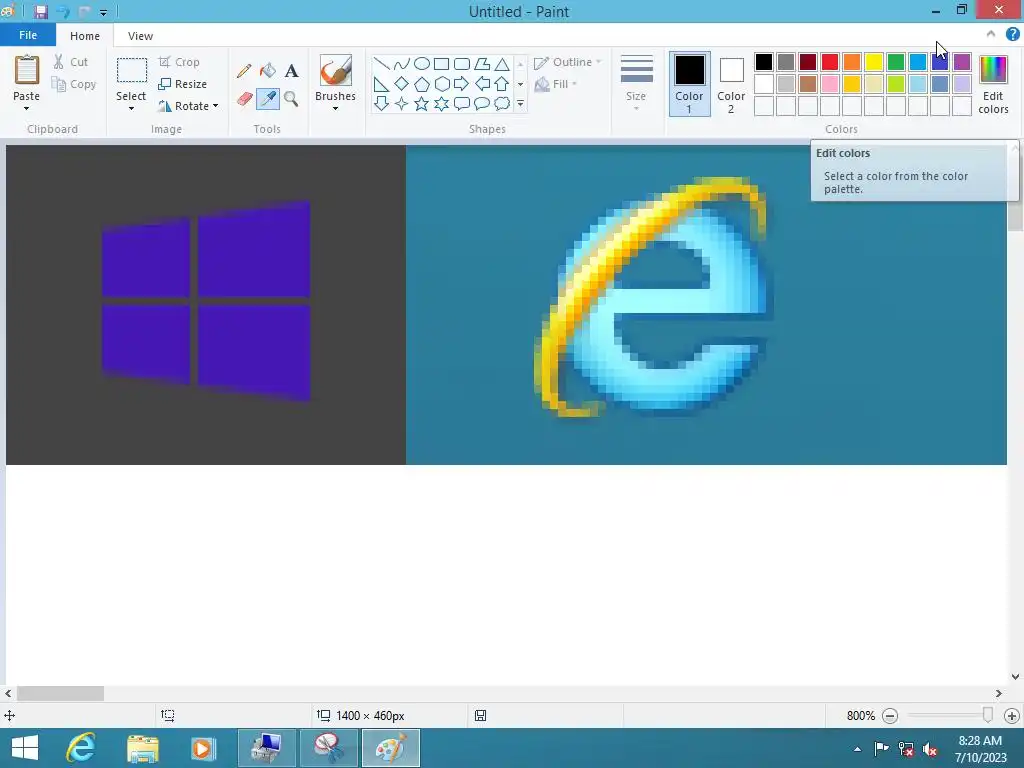Select the Text tool
This screenshot has height=768, width=1024.
(x=291, y=71)
